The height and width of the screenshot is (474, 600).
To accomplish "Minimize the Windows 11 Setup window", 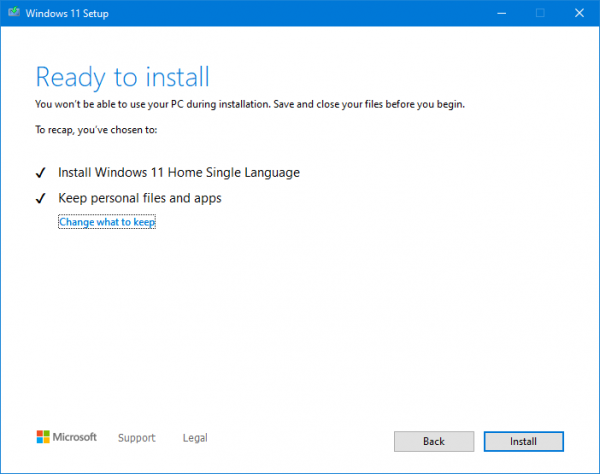I will (502, 13).
